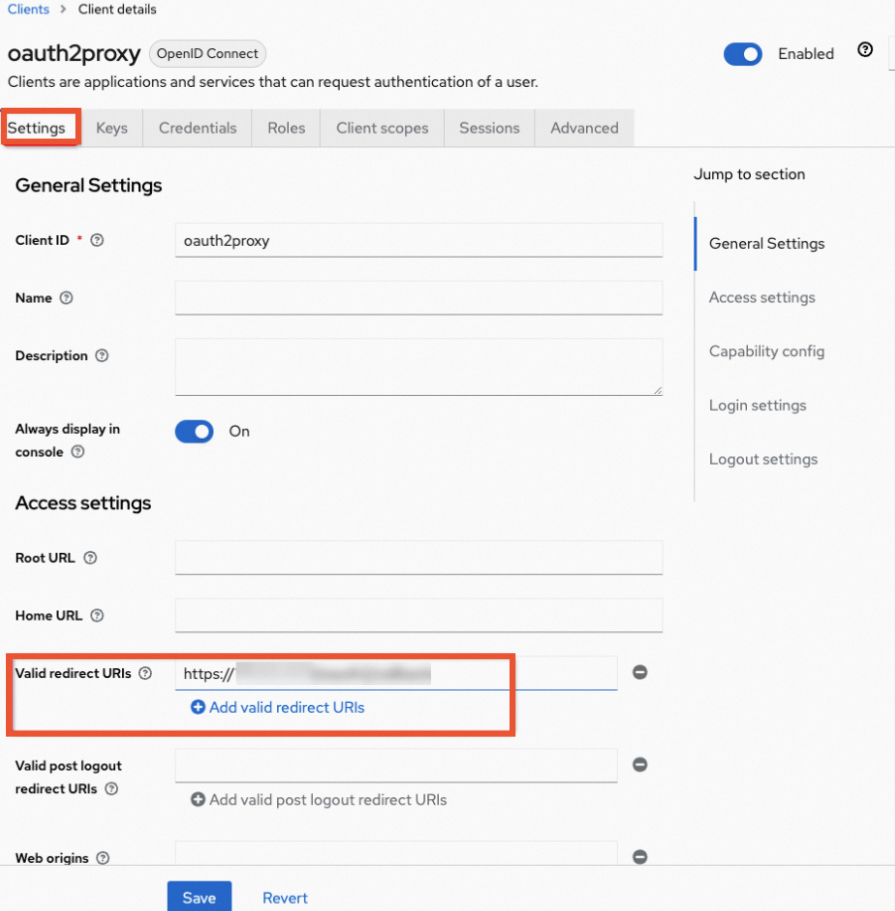Click Add valid redirect URIs link
895x911 pixels.
278,708
